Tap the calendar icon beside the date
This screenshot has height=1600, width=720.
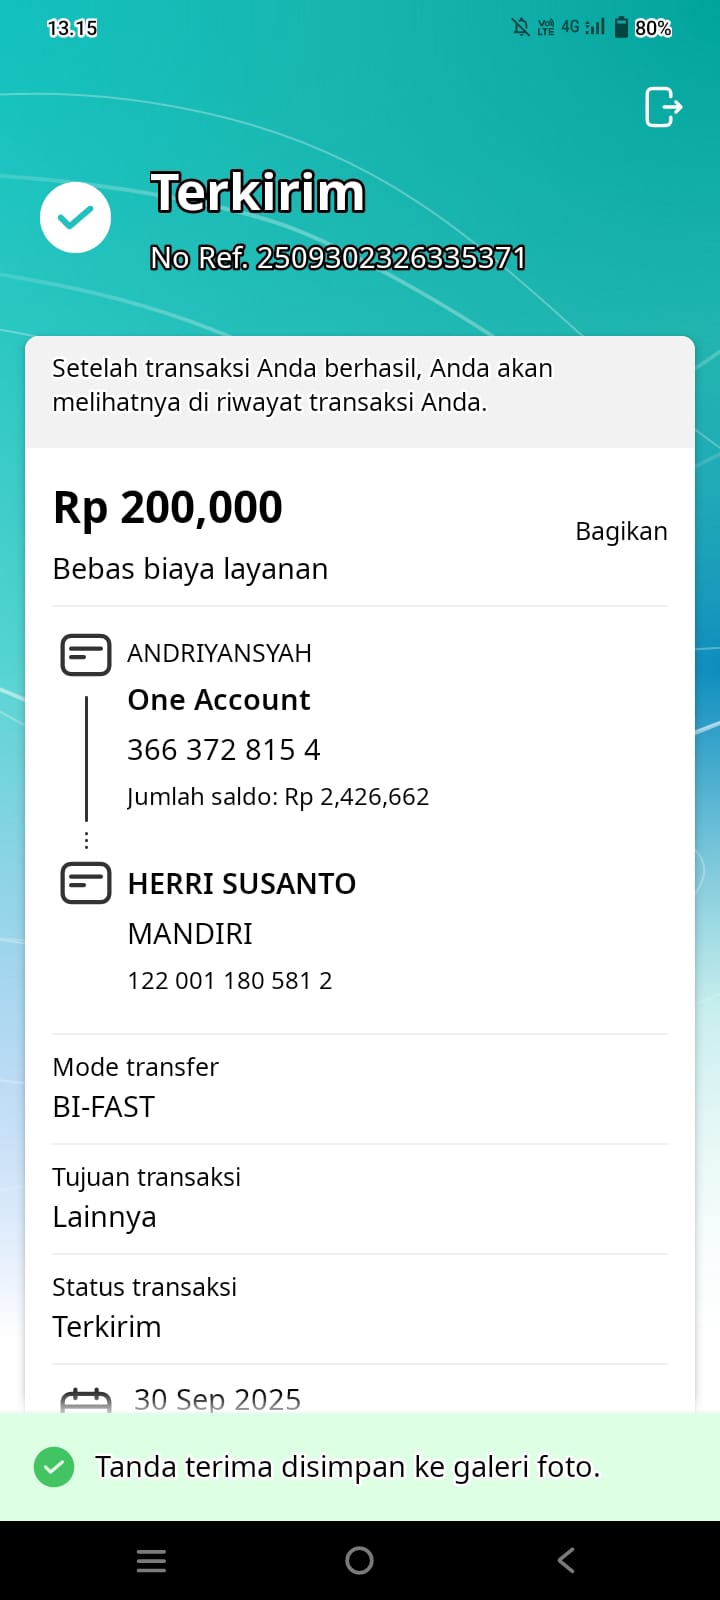pyautogui.click(x=86, y=1399)
